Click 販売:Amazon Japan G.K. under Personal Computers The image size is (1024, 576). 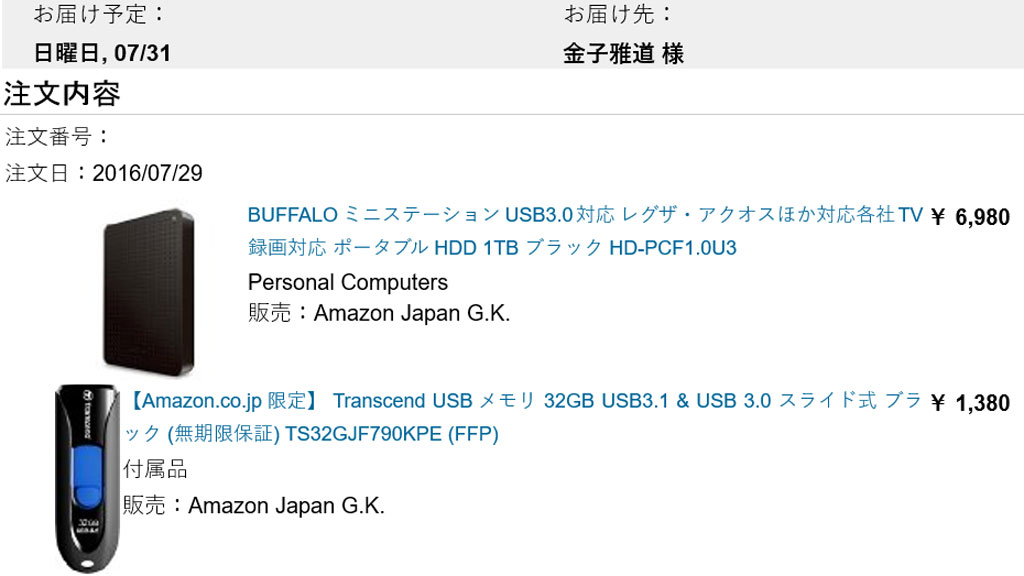379,313
